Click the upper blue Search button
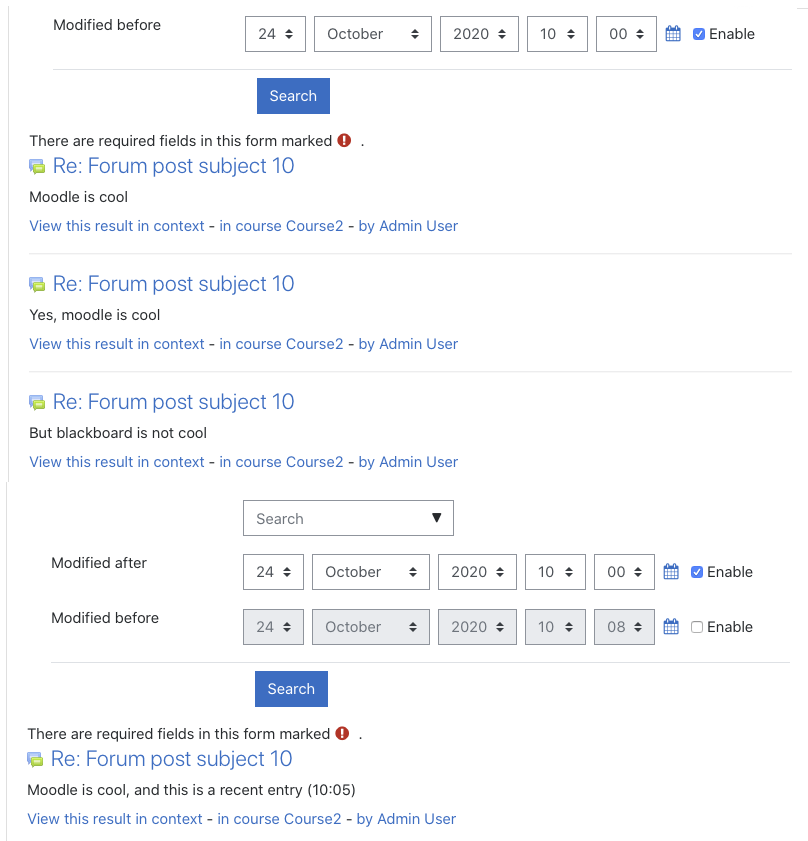 point(293,96)
